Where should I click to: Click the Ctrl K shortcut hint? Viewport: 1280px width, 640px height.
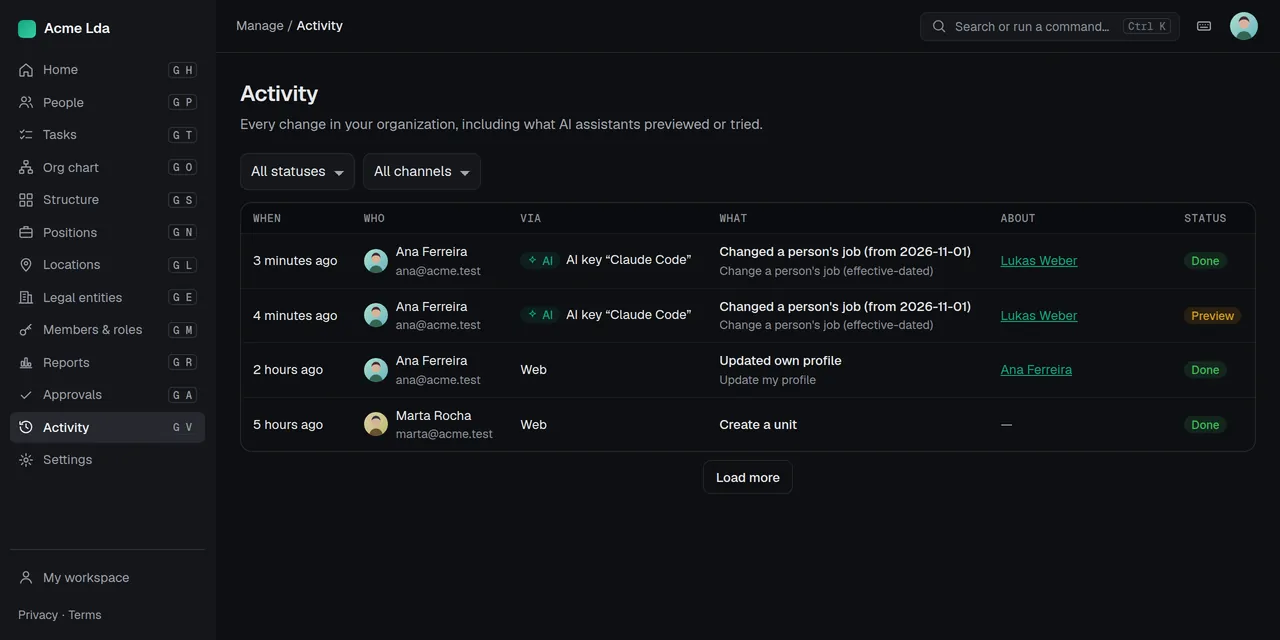1147,27
